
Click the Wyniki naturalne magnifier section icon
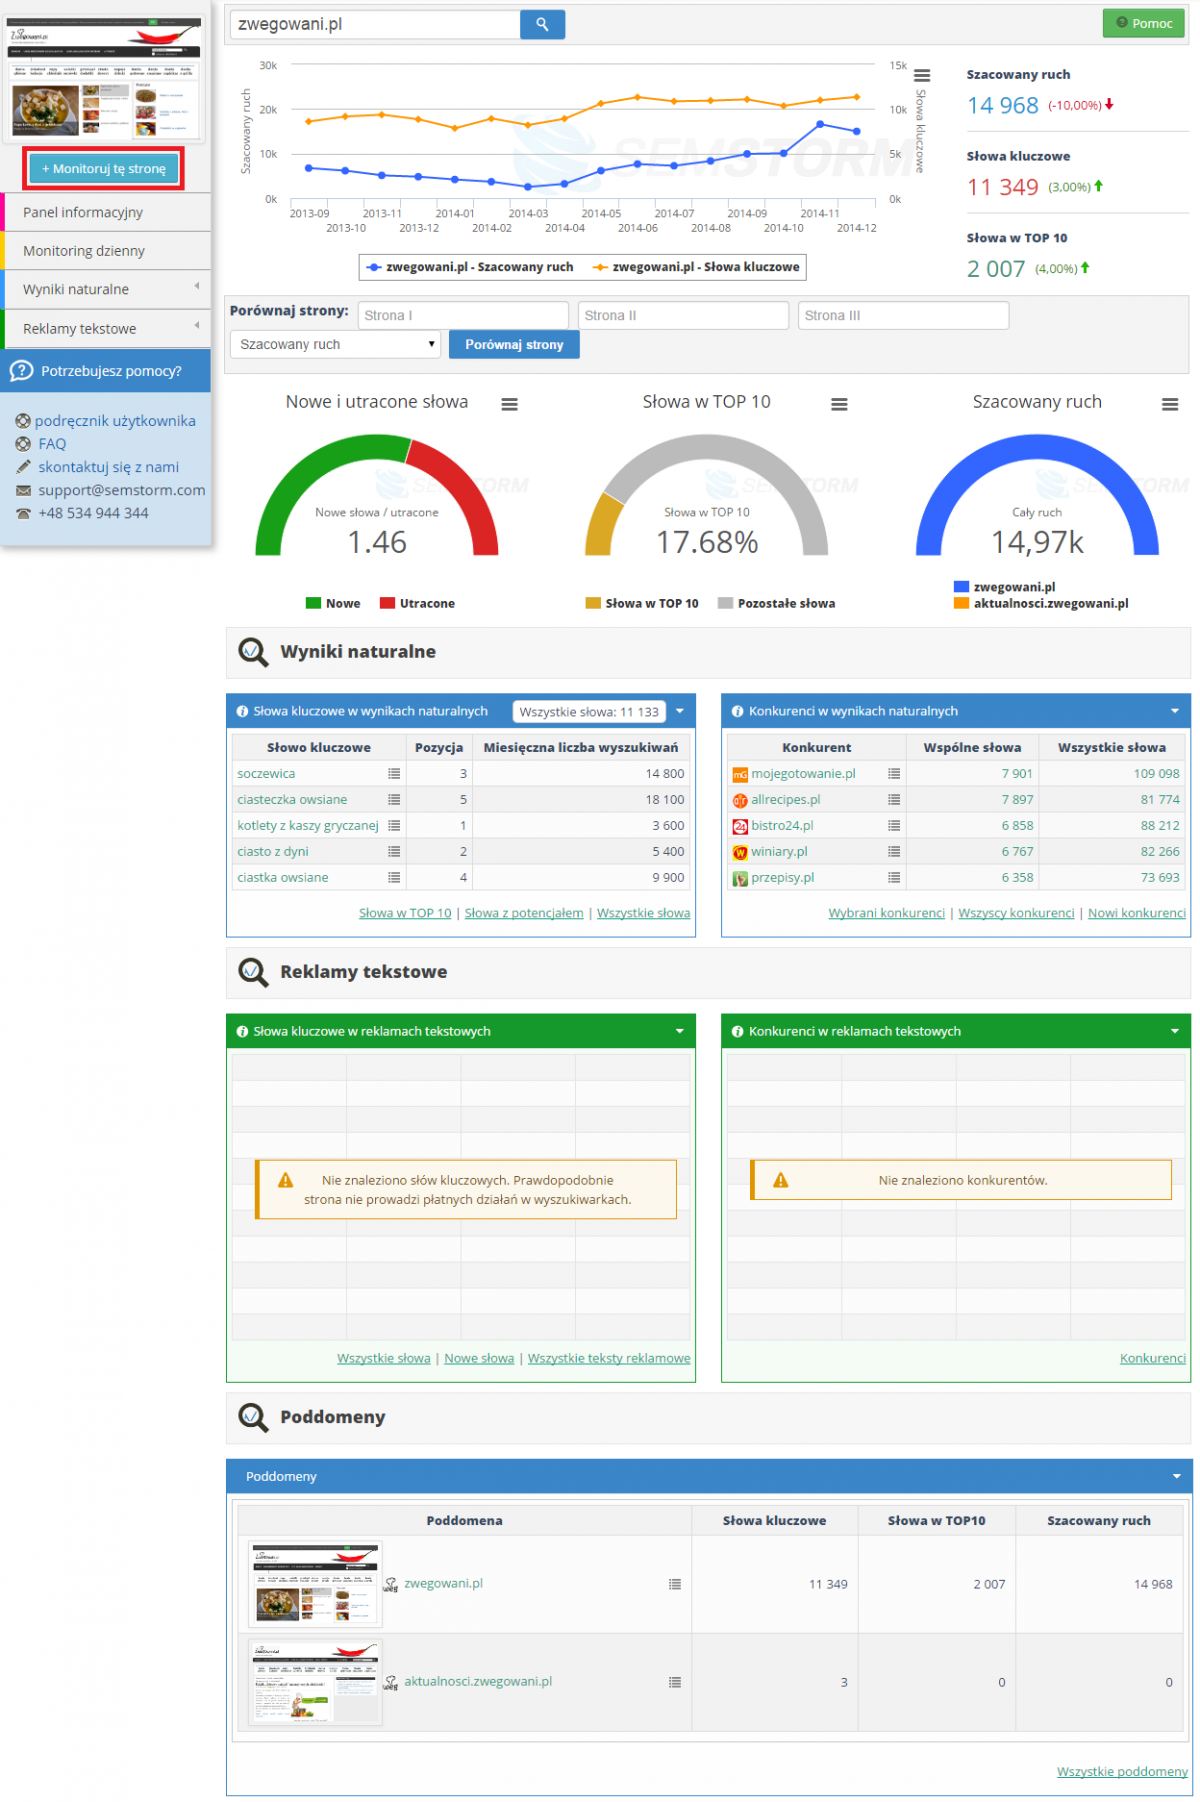pyautogui.click(x=253, y=652)
